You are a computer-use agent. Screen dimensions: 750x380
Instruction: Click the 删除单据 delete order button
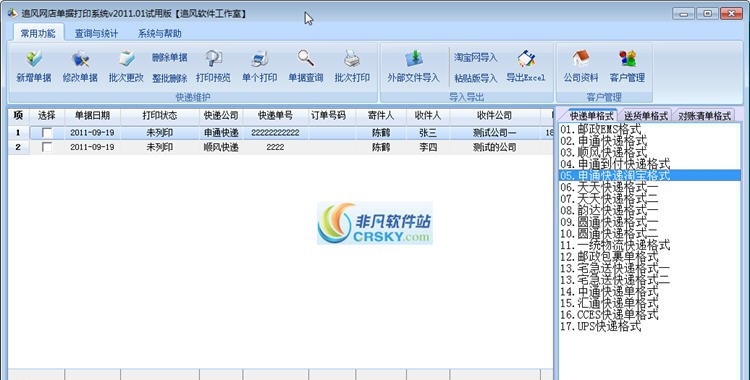(x=170, y=58)
